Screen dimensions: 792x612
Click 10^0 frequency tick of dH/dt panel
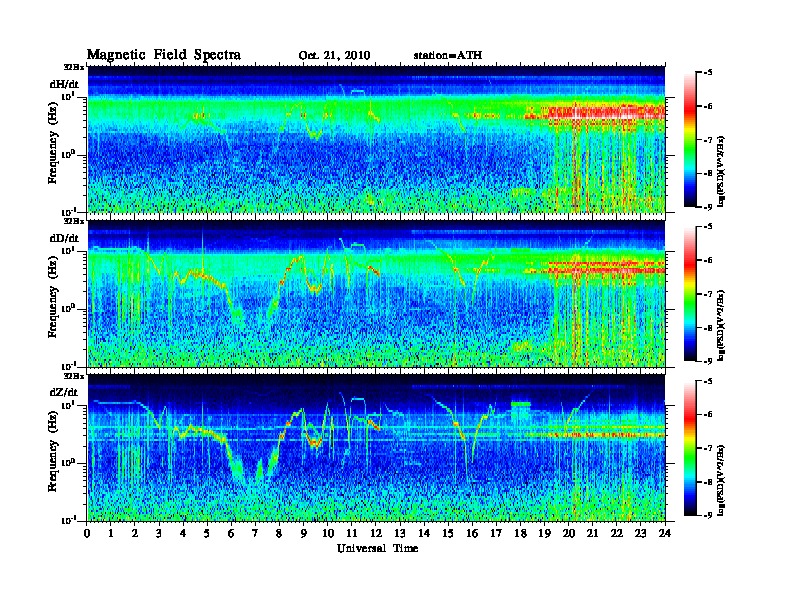68,155
